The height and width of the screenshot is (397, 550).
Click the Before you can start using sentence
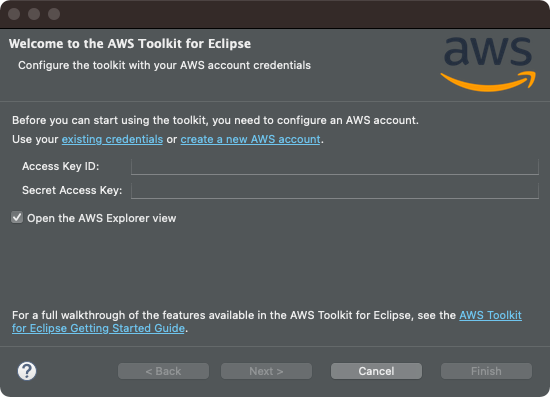(x=215, y=120)
